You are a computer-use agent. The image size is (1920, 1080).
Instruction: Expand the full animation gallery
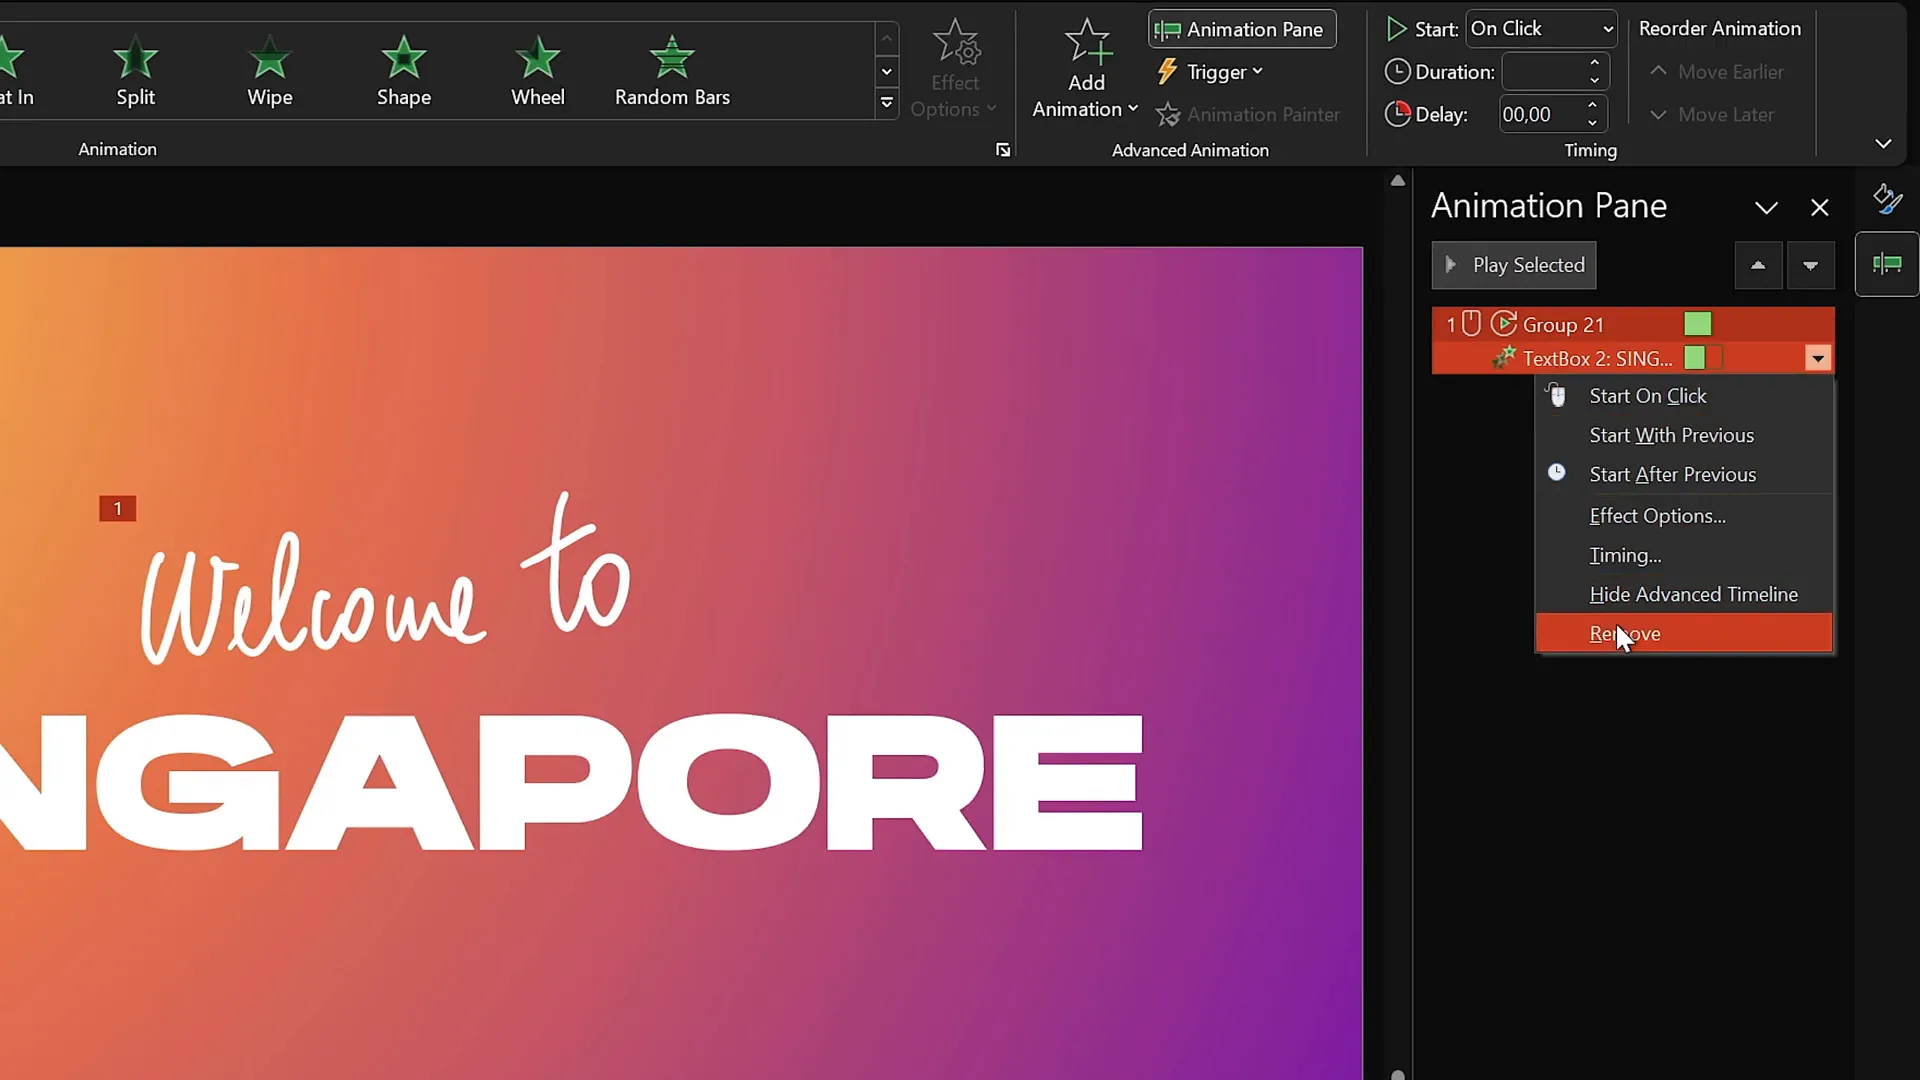886,102
